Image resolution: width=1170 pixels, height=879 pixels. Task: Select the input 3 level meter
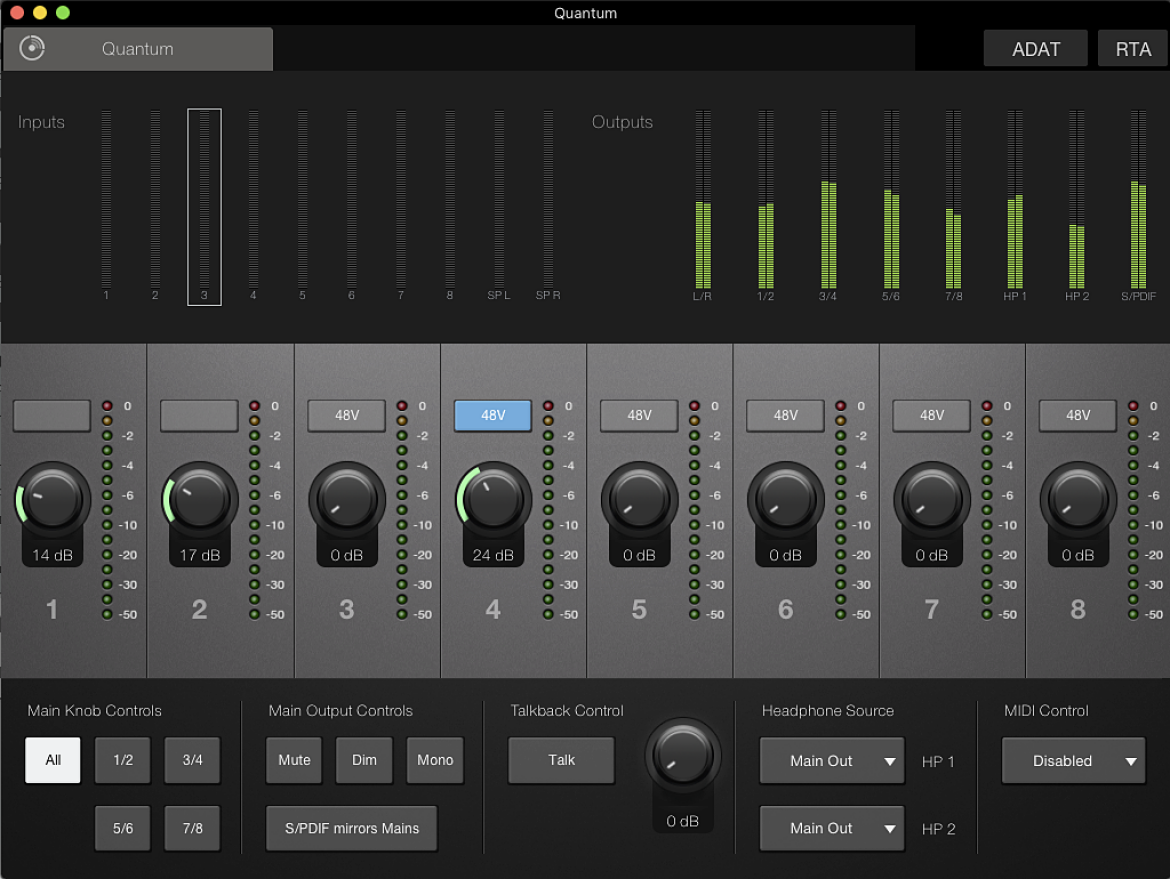pos(204,207)
